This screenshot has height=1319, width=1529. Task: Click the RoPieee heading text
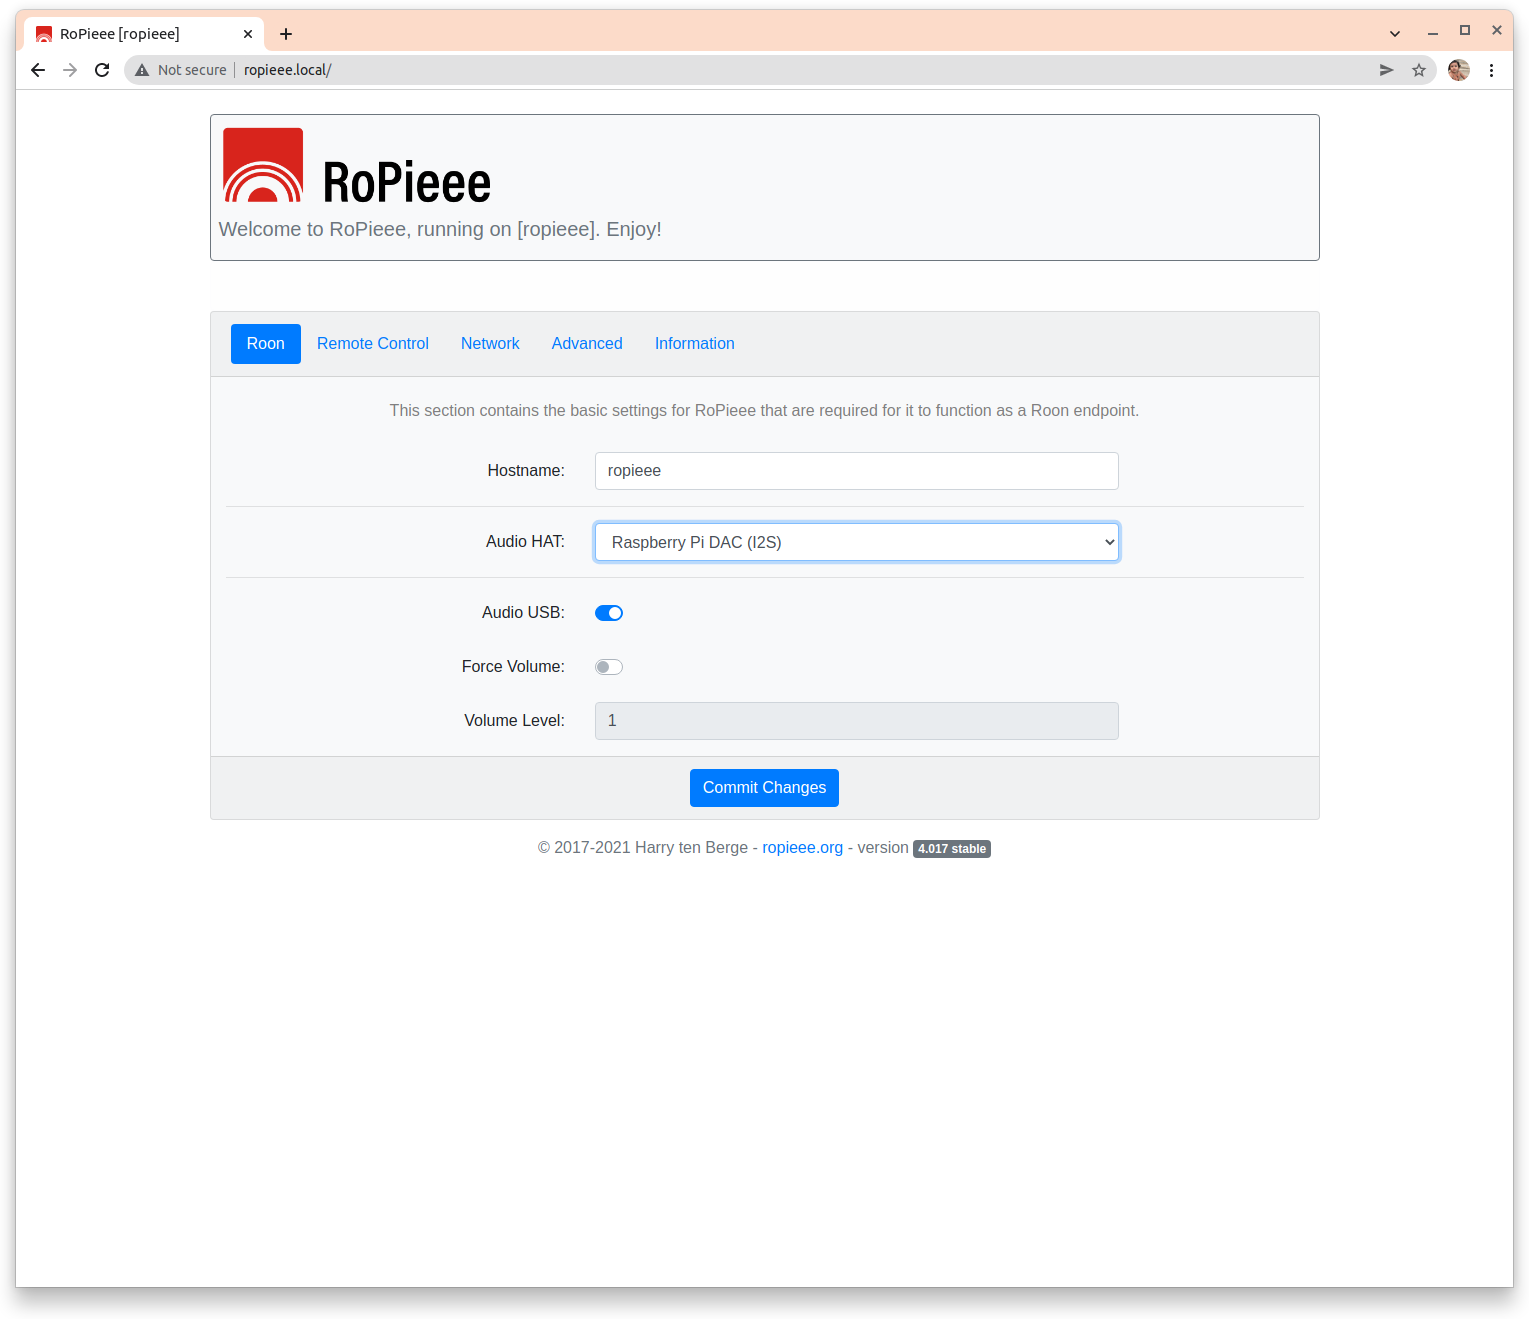point(407,183)
